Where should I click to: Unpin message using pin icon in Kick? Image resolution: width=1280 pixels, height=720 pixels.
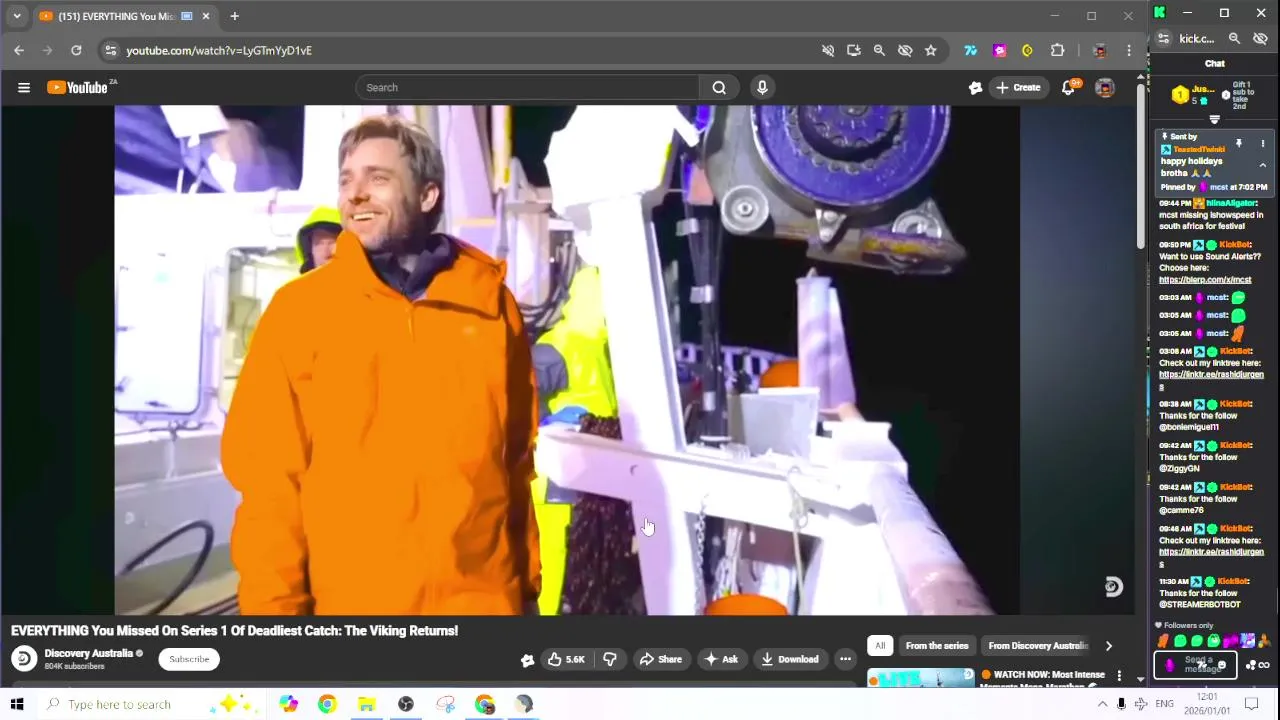(x=1238, y=144)
